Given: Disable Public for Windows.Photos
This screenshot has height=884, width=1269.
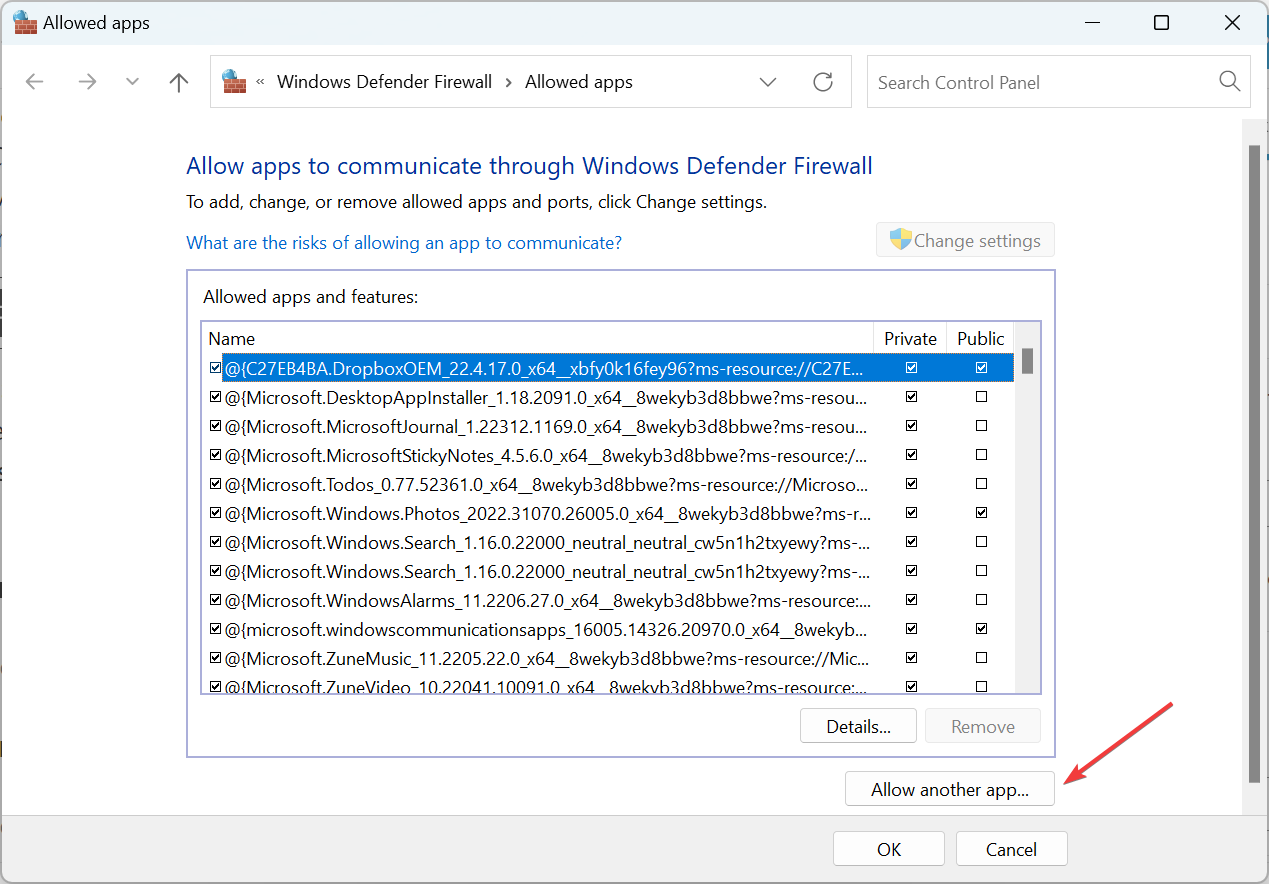Looking at the screenshot, I should (x=981, y=513).
